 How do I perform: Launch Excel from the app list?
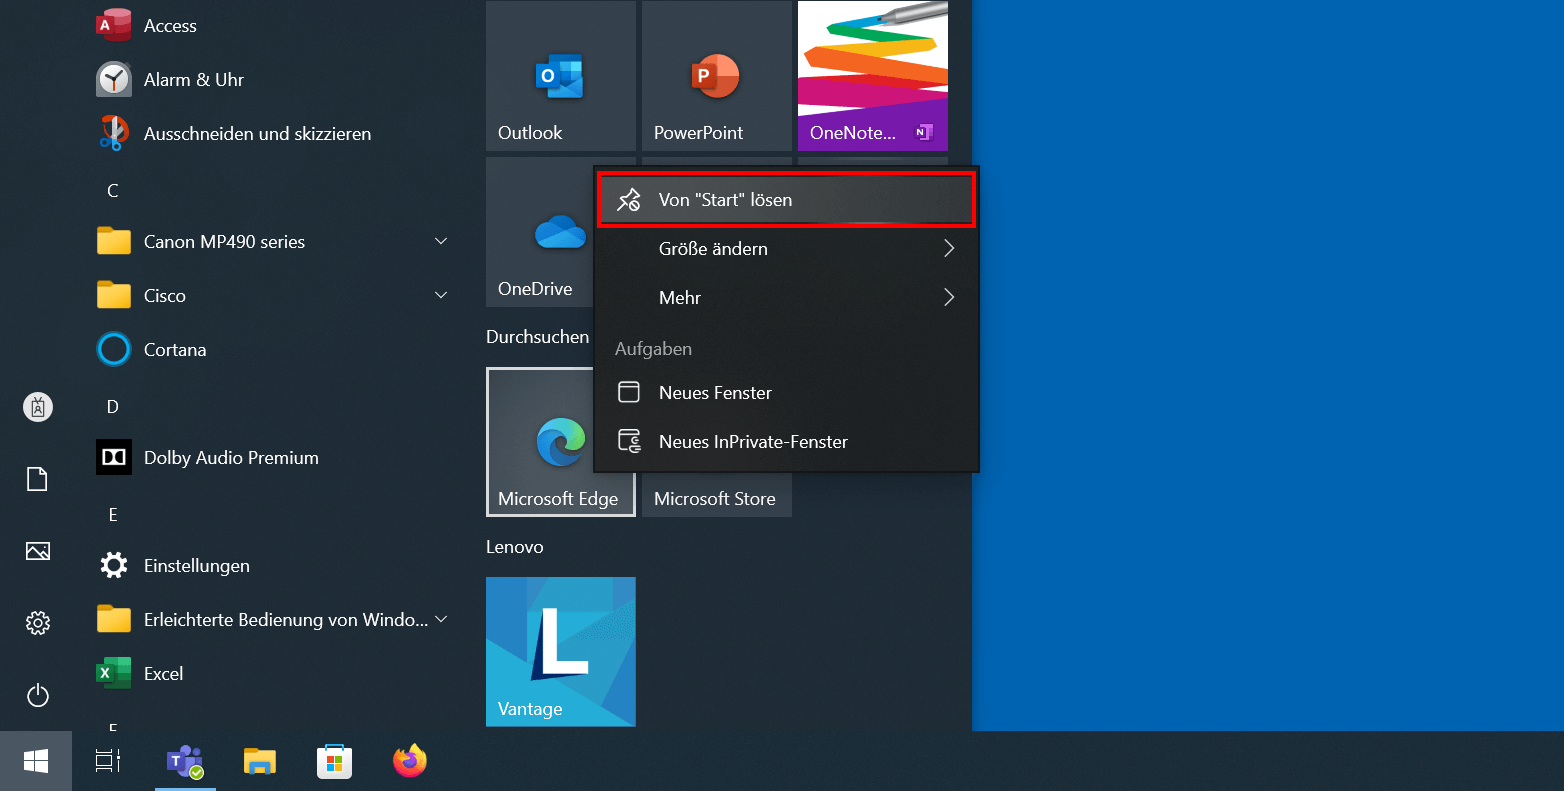coord(270,674)
